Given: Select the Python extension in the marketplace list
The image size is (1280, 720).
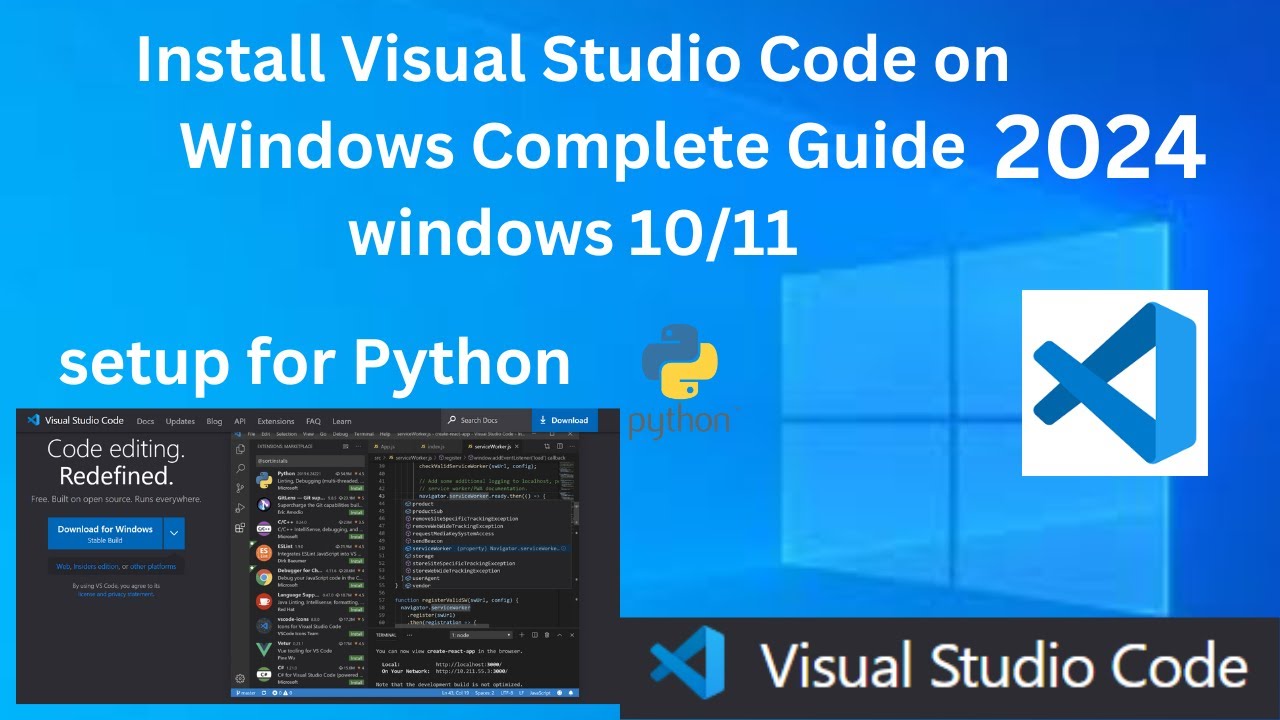Looking at the screenshot, I should tap(309, 480).
